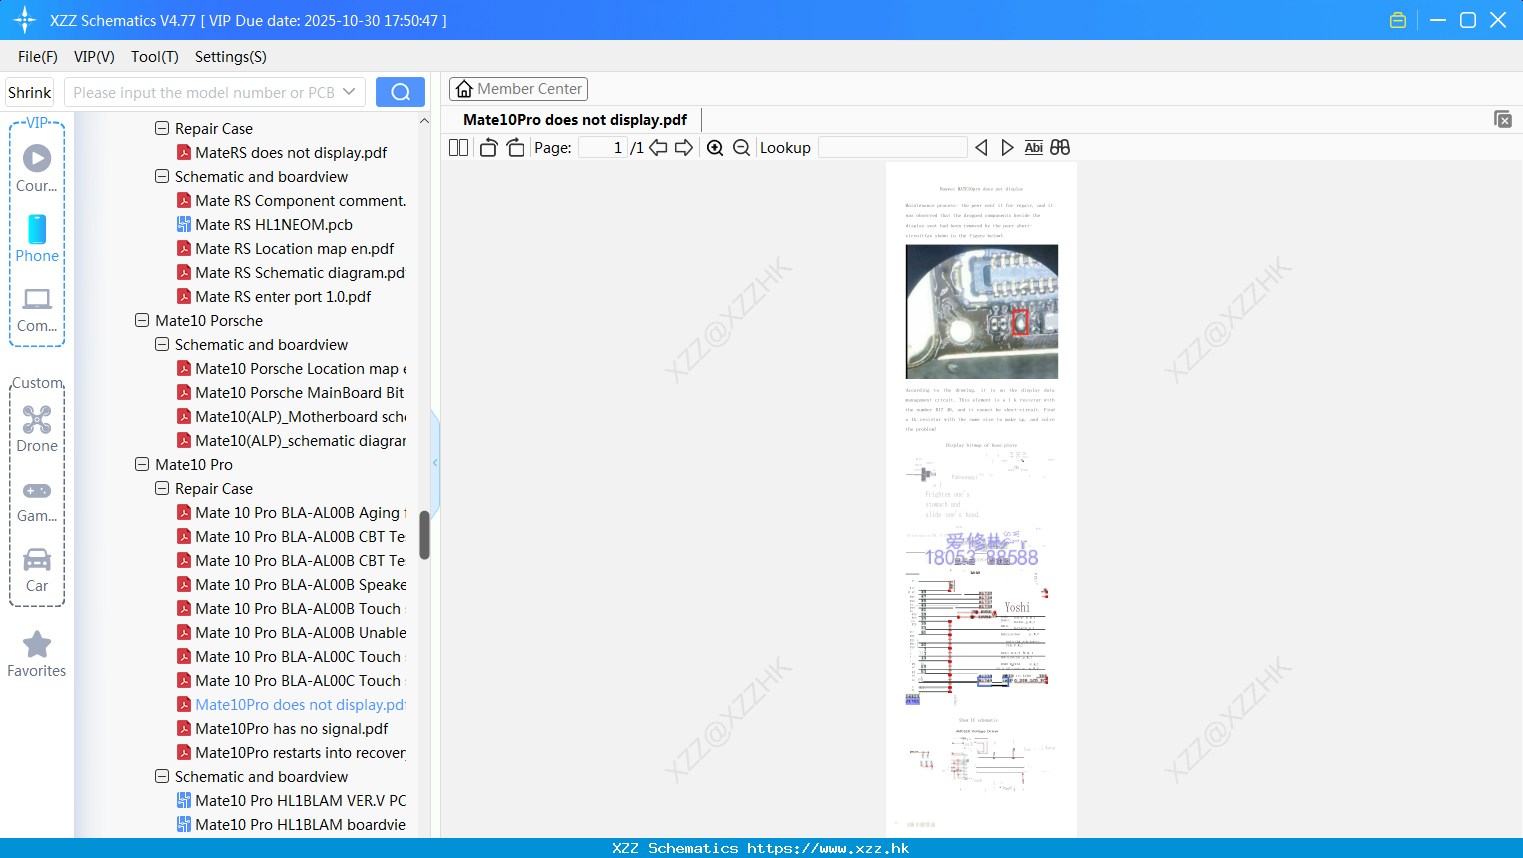
Task: Open Mate RS Component comment file
Action: [300, 201]
